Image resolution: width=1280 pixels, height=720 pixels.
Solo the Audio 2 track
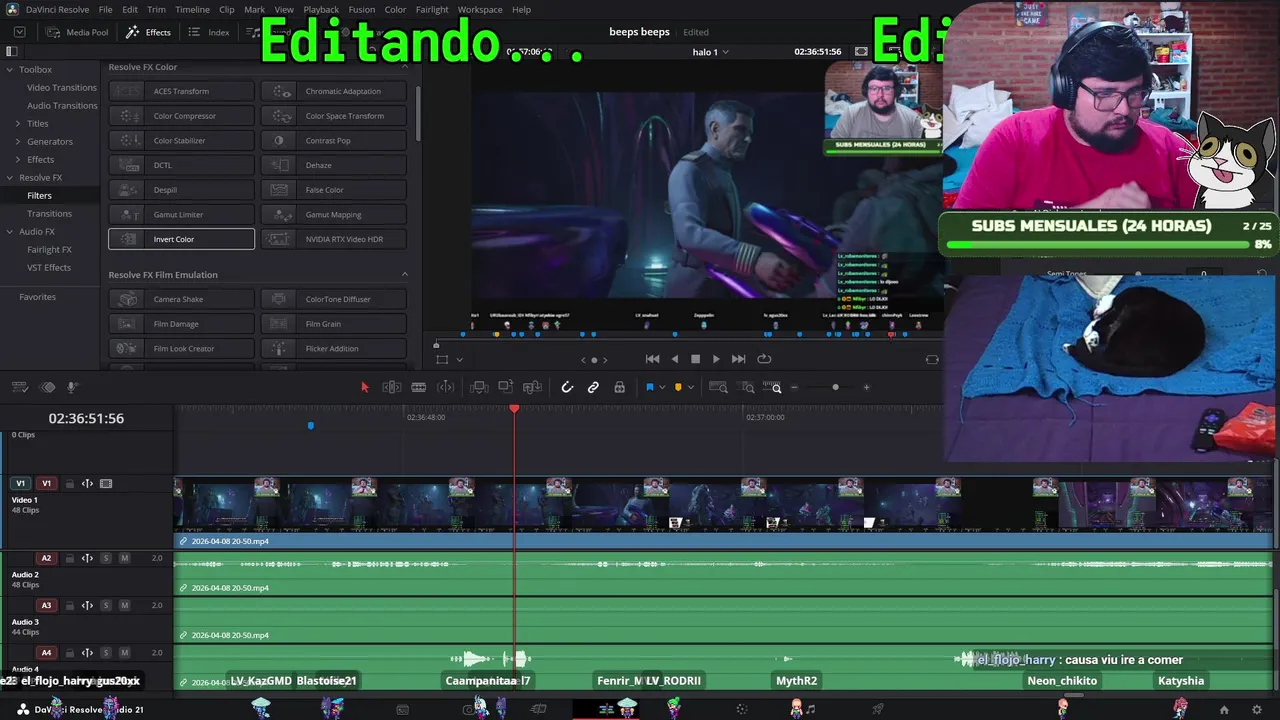pos(106,558)
